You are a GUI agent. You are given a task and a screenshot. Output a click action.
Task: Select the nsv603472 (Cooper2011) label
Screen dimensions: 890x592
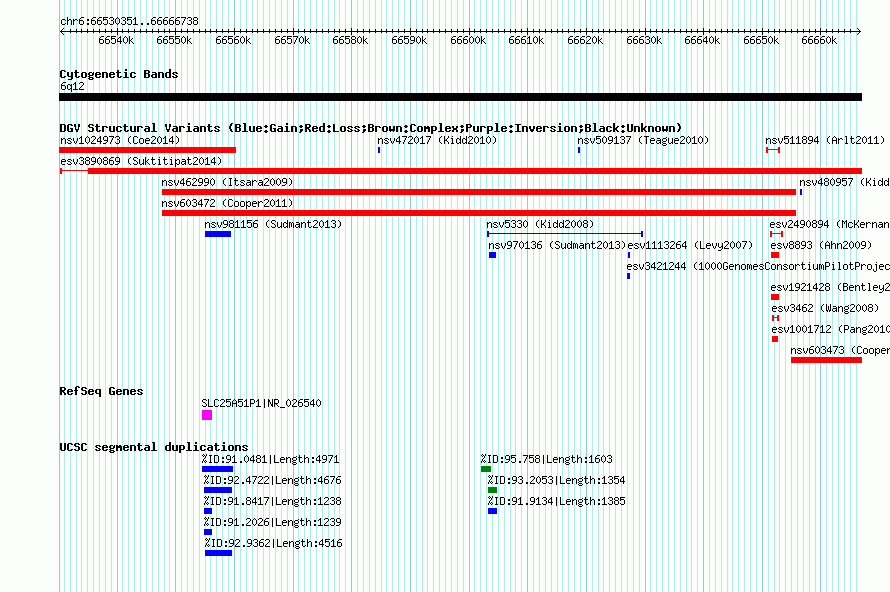pos(227,203)
